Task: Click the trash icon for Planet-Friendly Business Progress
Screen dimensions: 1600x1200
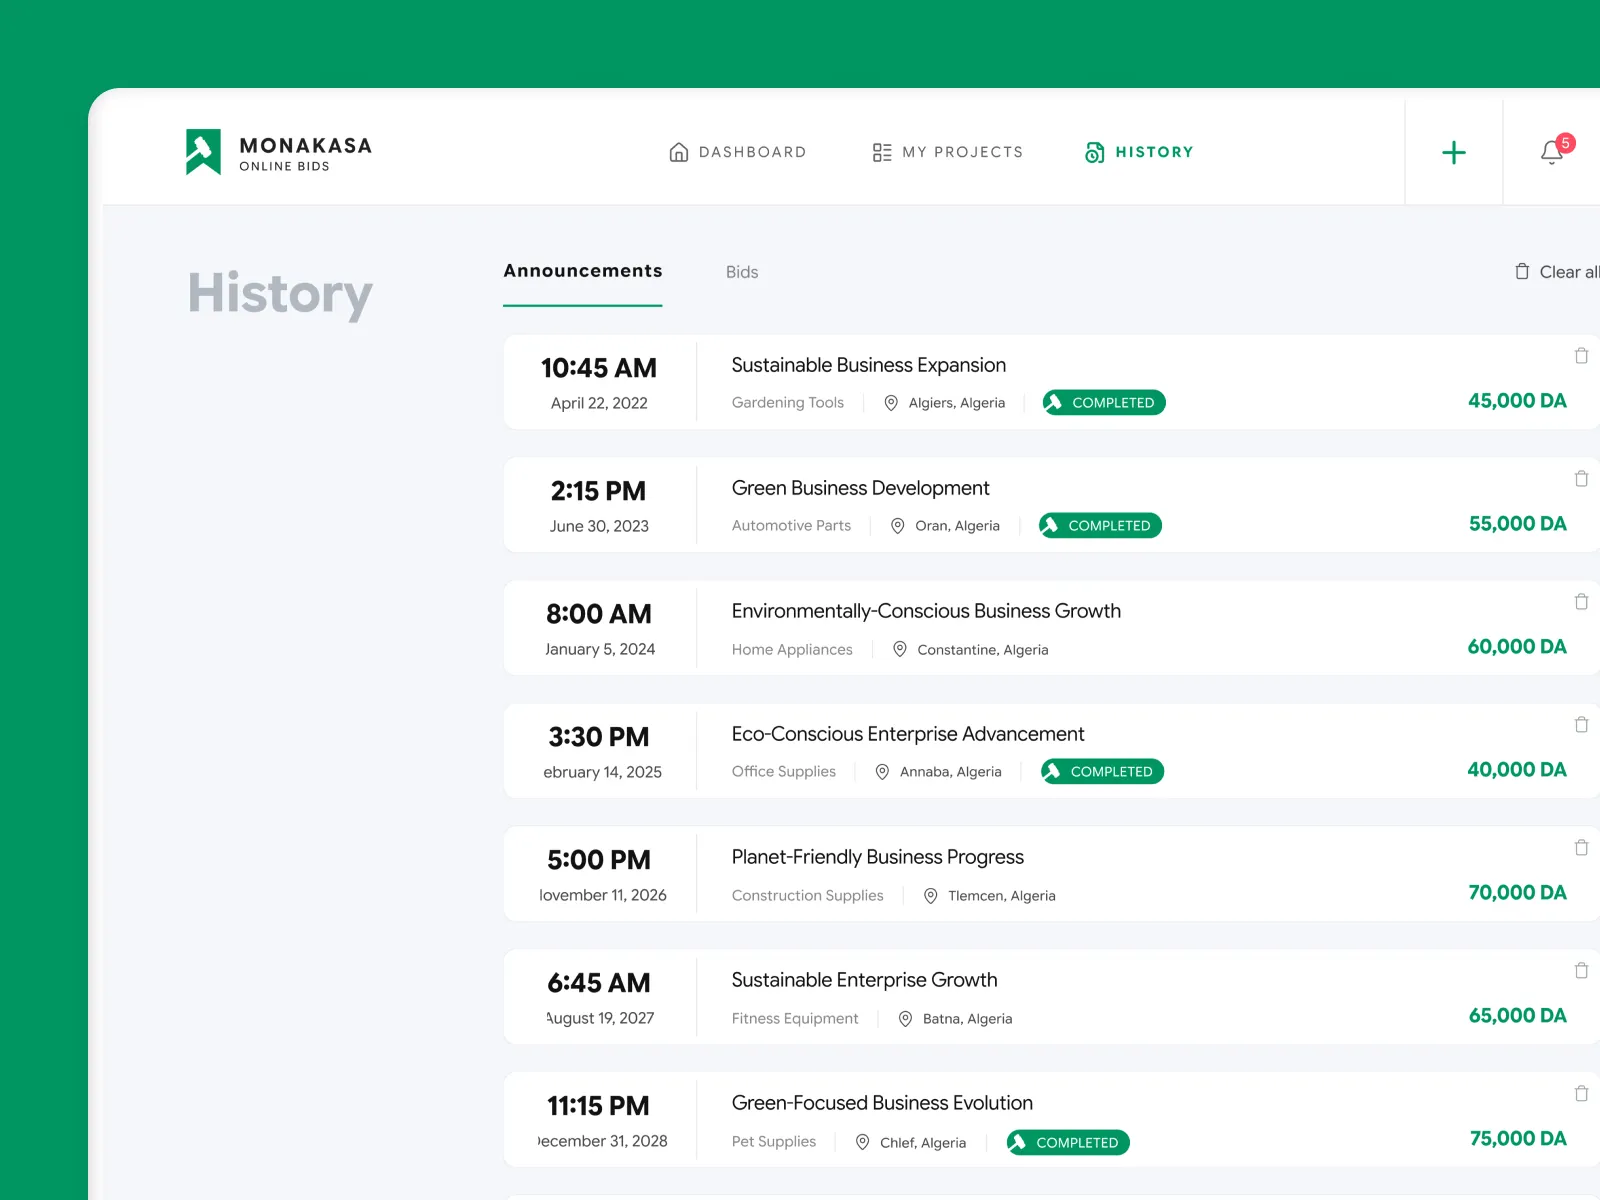Action: tap(1581, 848)
